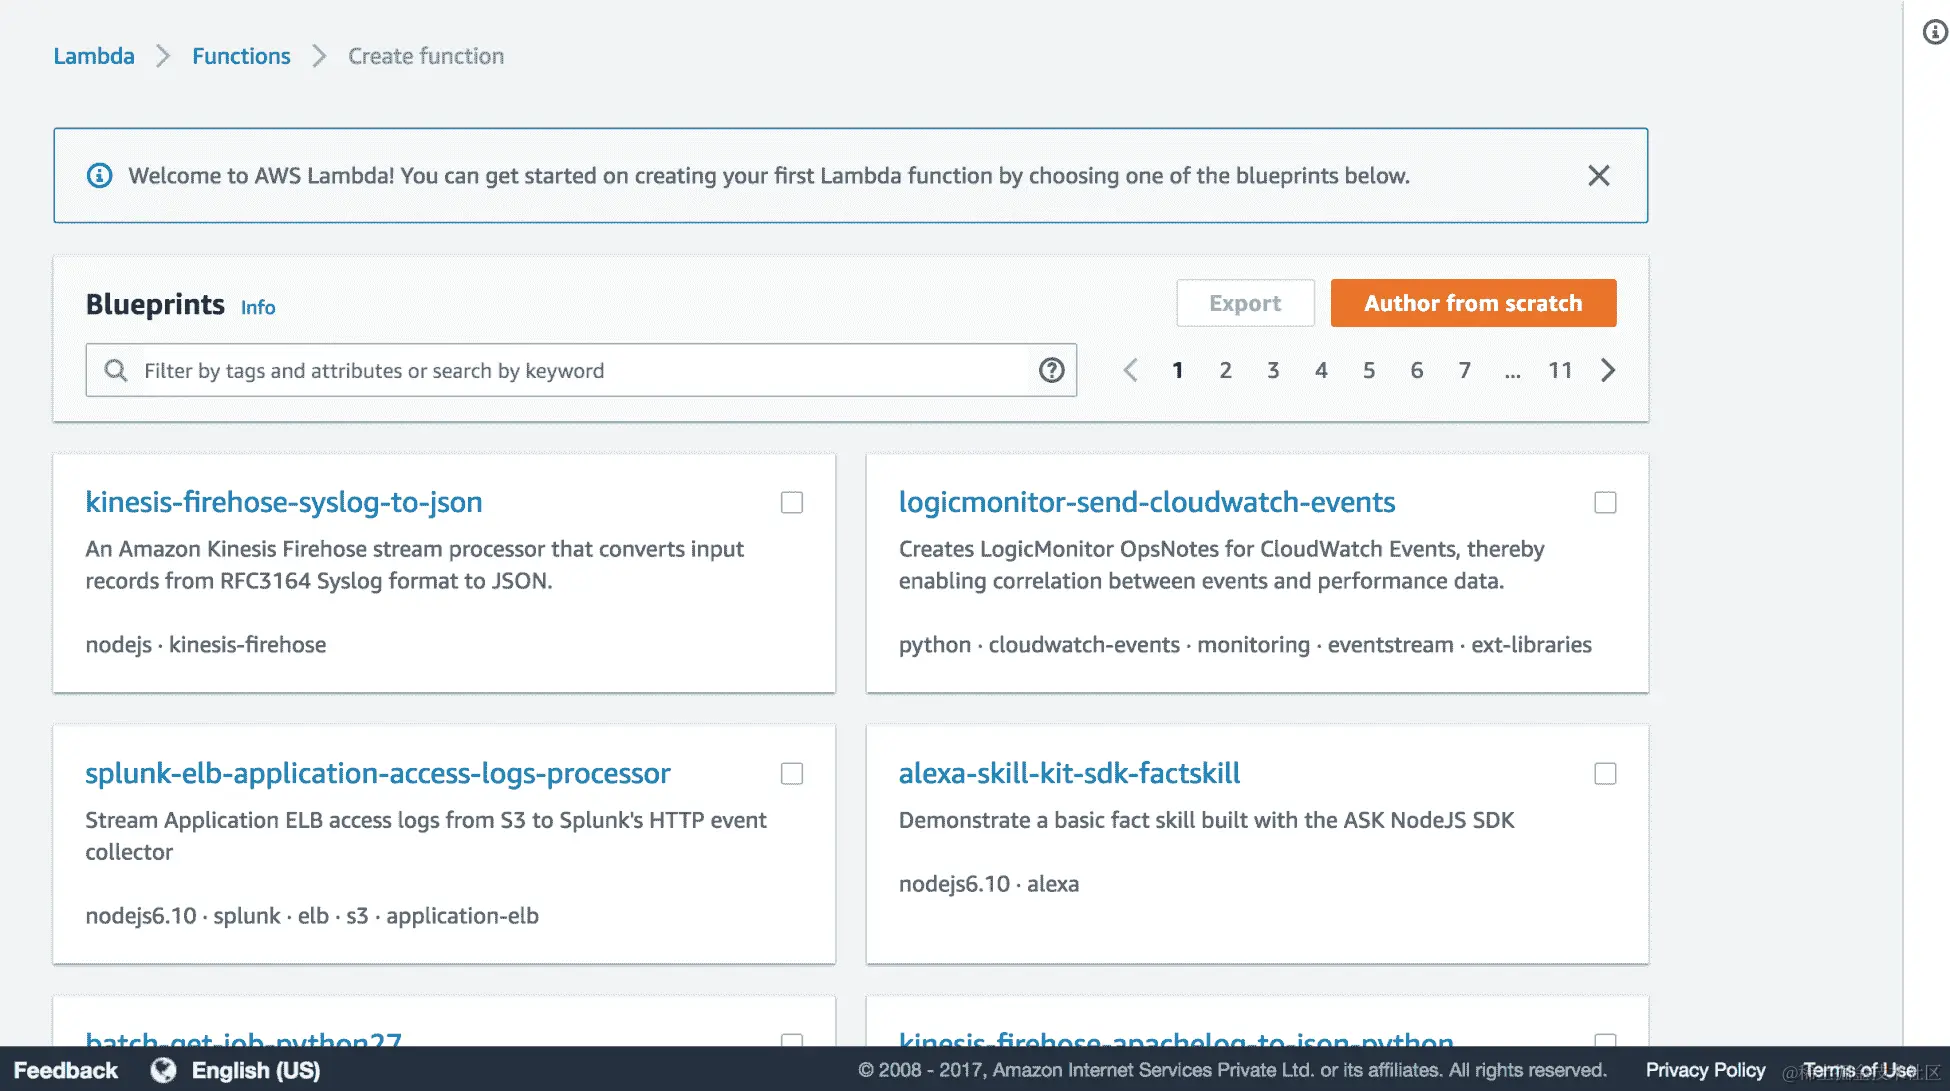Click the search magnifier icon in filter box

click(x=116, y=371)
